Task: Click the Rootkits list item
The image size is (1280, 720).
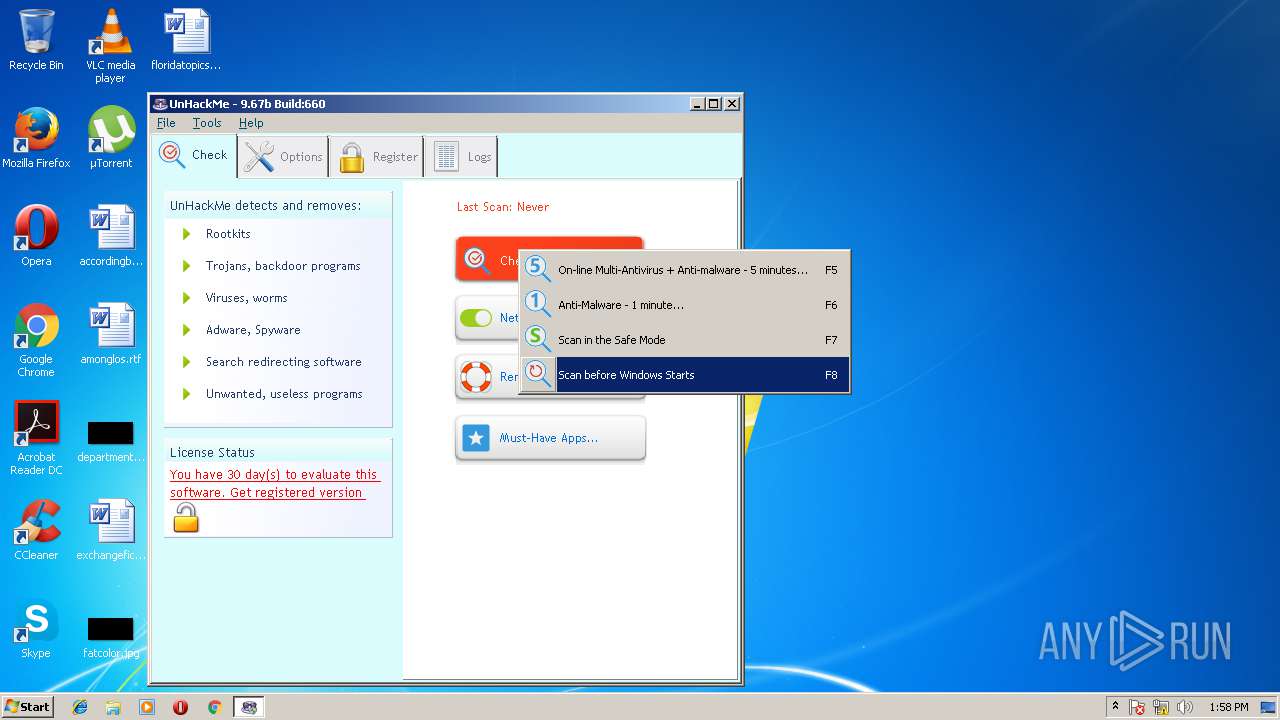Action: tap(228, 234)
